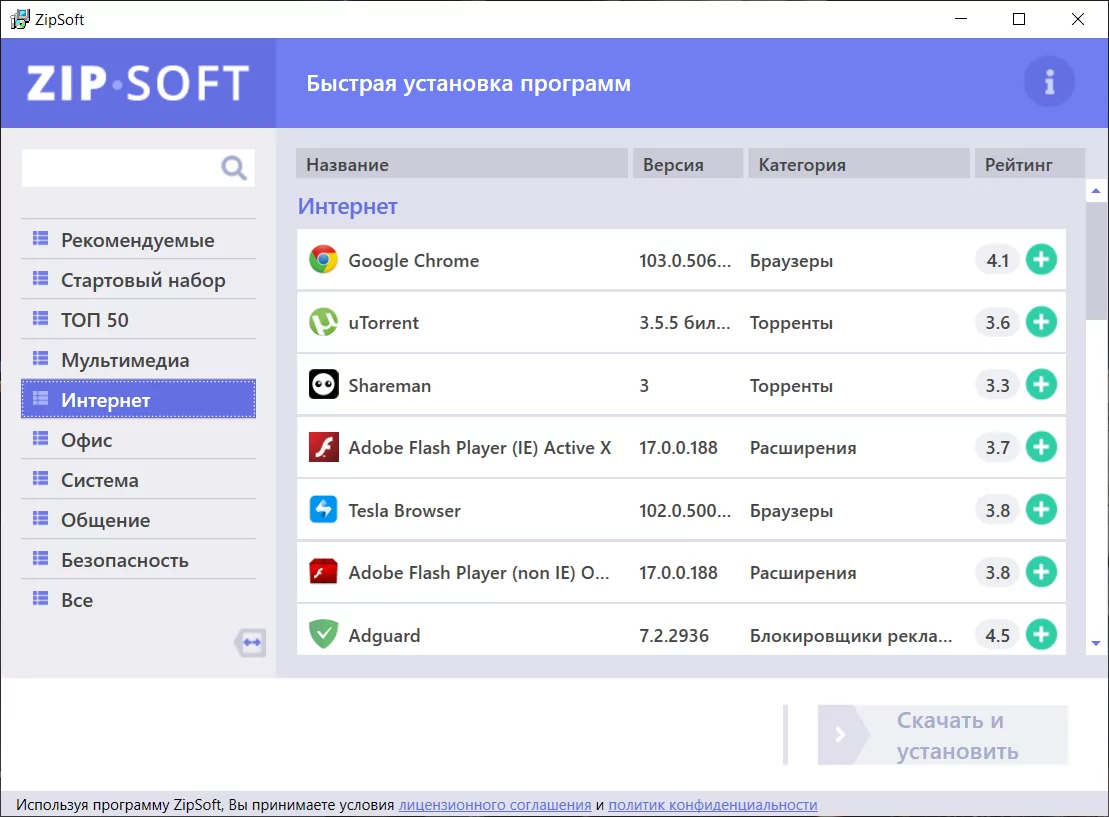This screenshot has height=817, width=1109.
Task: Click the ZIP·SOFT logo
Action: click(138, 83)
